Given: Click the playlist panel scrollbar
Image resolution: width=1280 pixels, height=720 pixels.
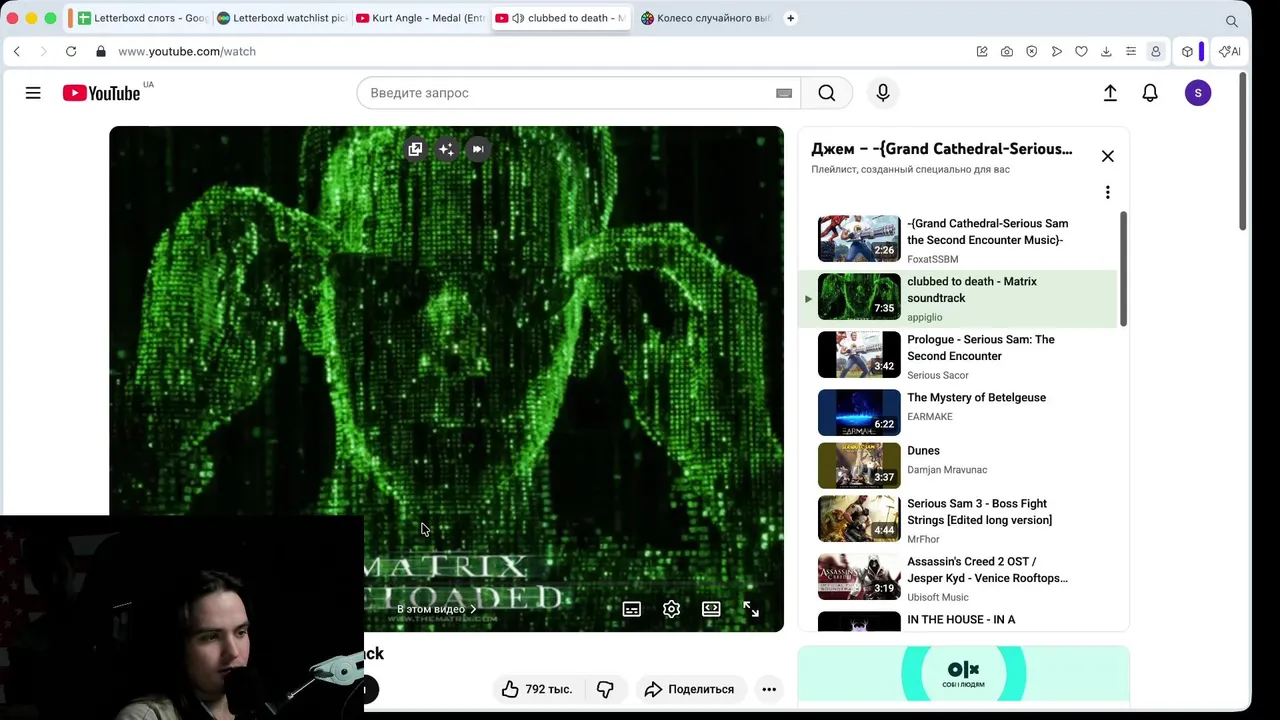Looking at the screenshot, I should 1123,268.
